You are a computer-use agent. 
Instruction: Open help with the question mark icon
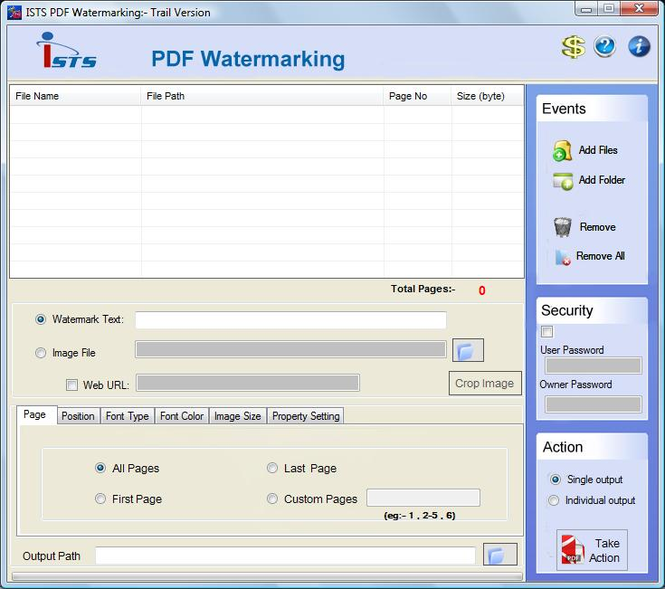(x=605, y=46)
